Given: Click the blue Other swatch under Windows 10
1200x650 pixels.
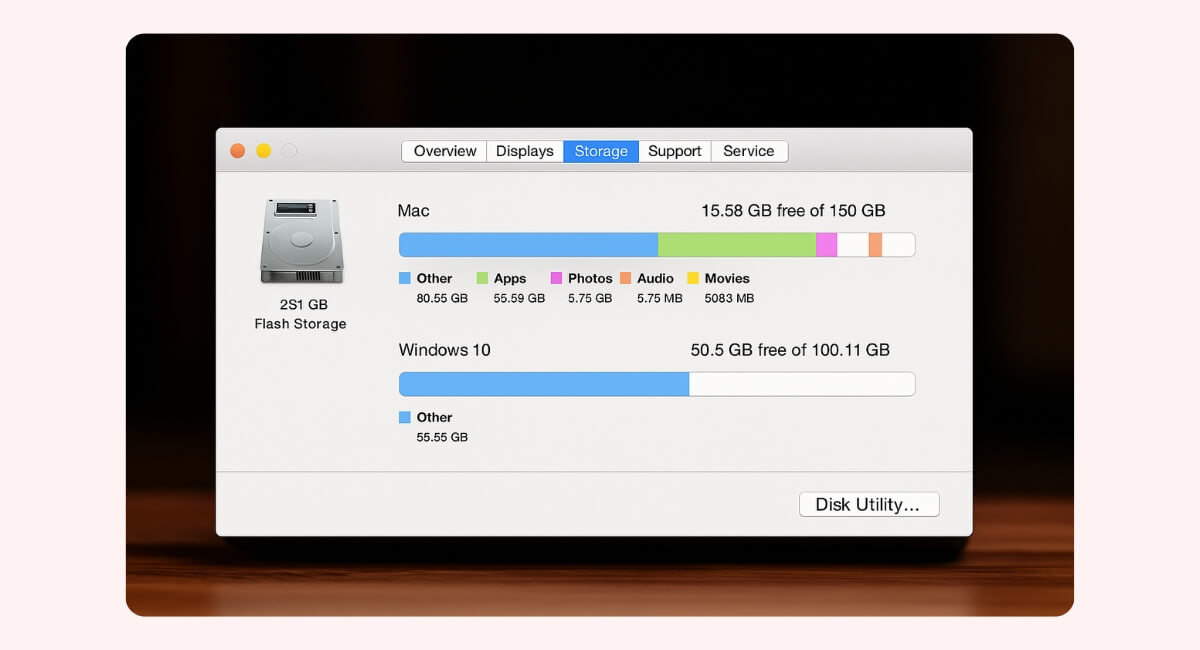Looking at the screenshot, I should pos(405,417).
